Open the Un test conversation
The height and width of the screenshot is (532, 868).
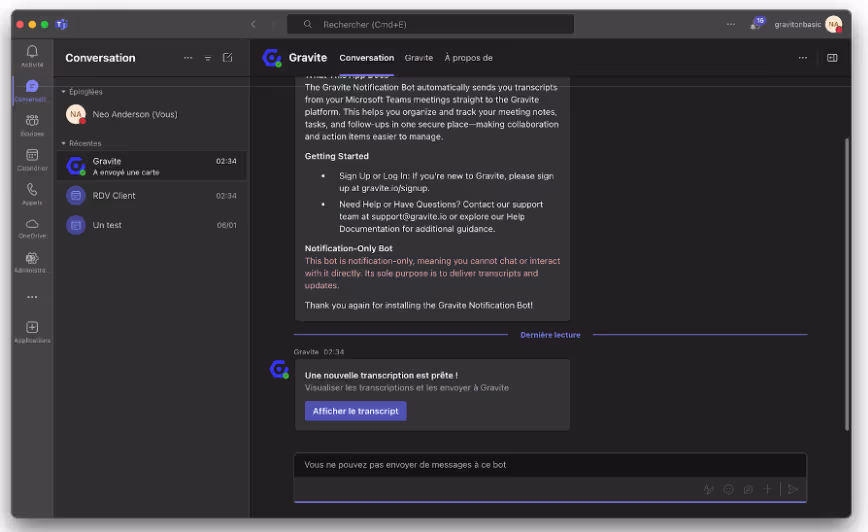click(x=151, y=225)
